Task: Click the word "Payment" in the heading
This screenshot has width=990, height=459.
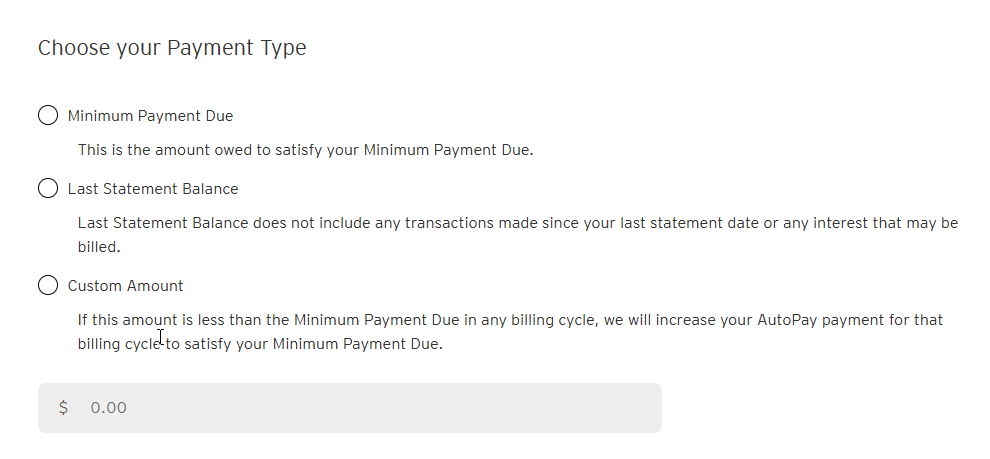Action: (x=206, y=48)
